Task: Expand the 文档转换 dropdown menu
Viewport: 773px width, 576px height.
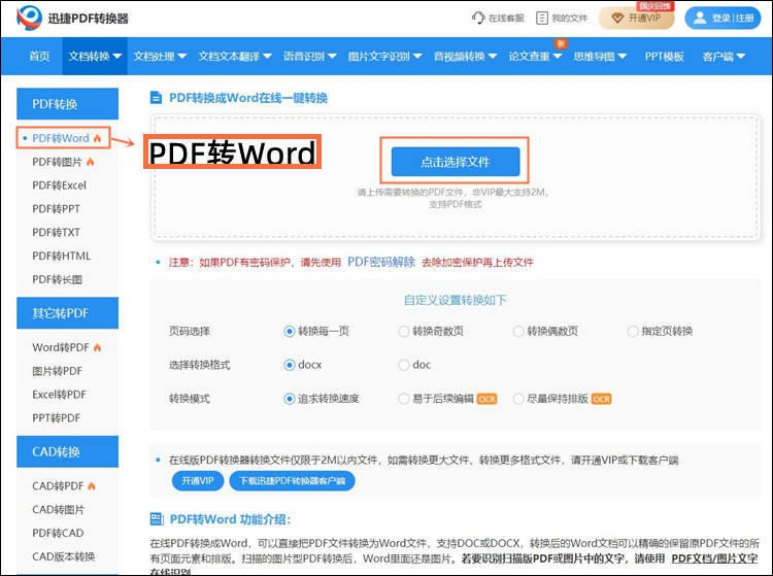Action: 95,57
